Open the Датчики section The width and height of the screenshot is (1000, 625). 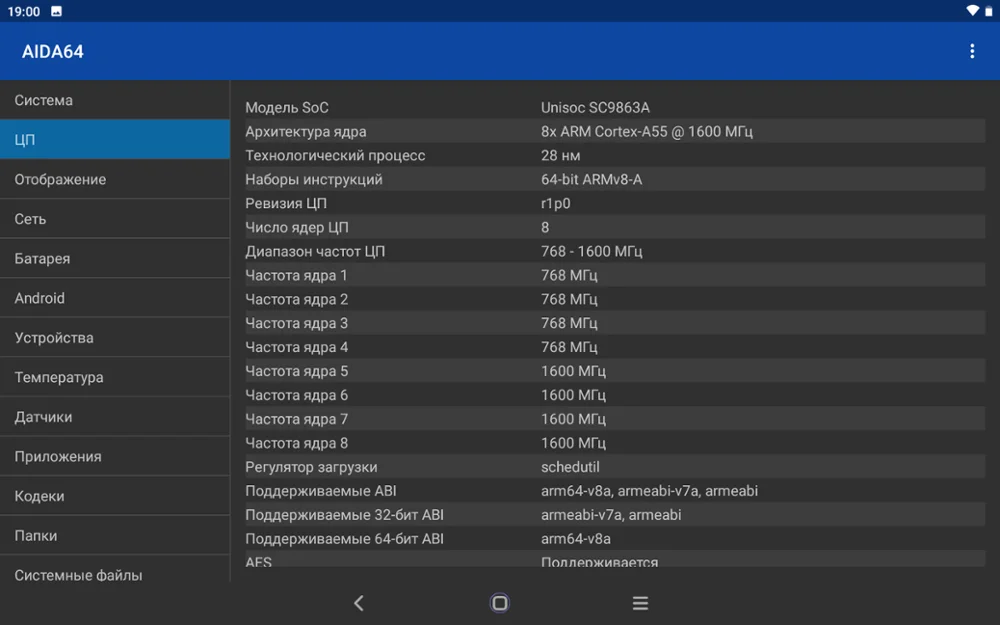point(115,416)
